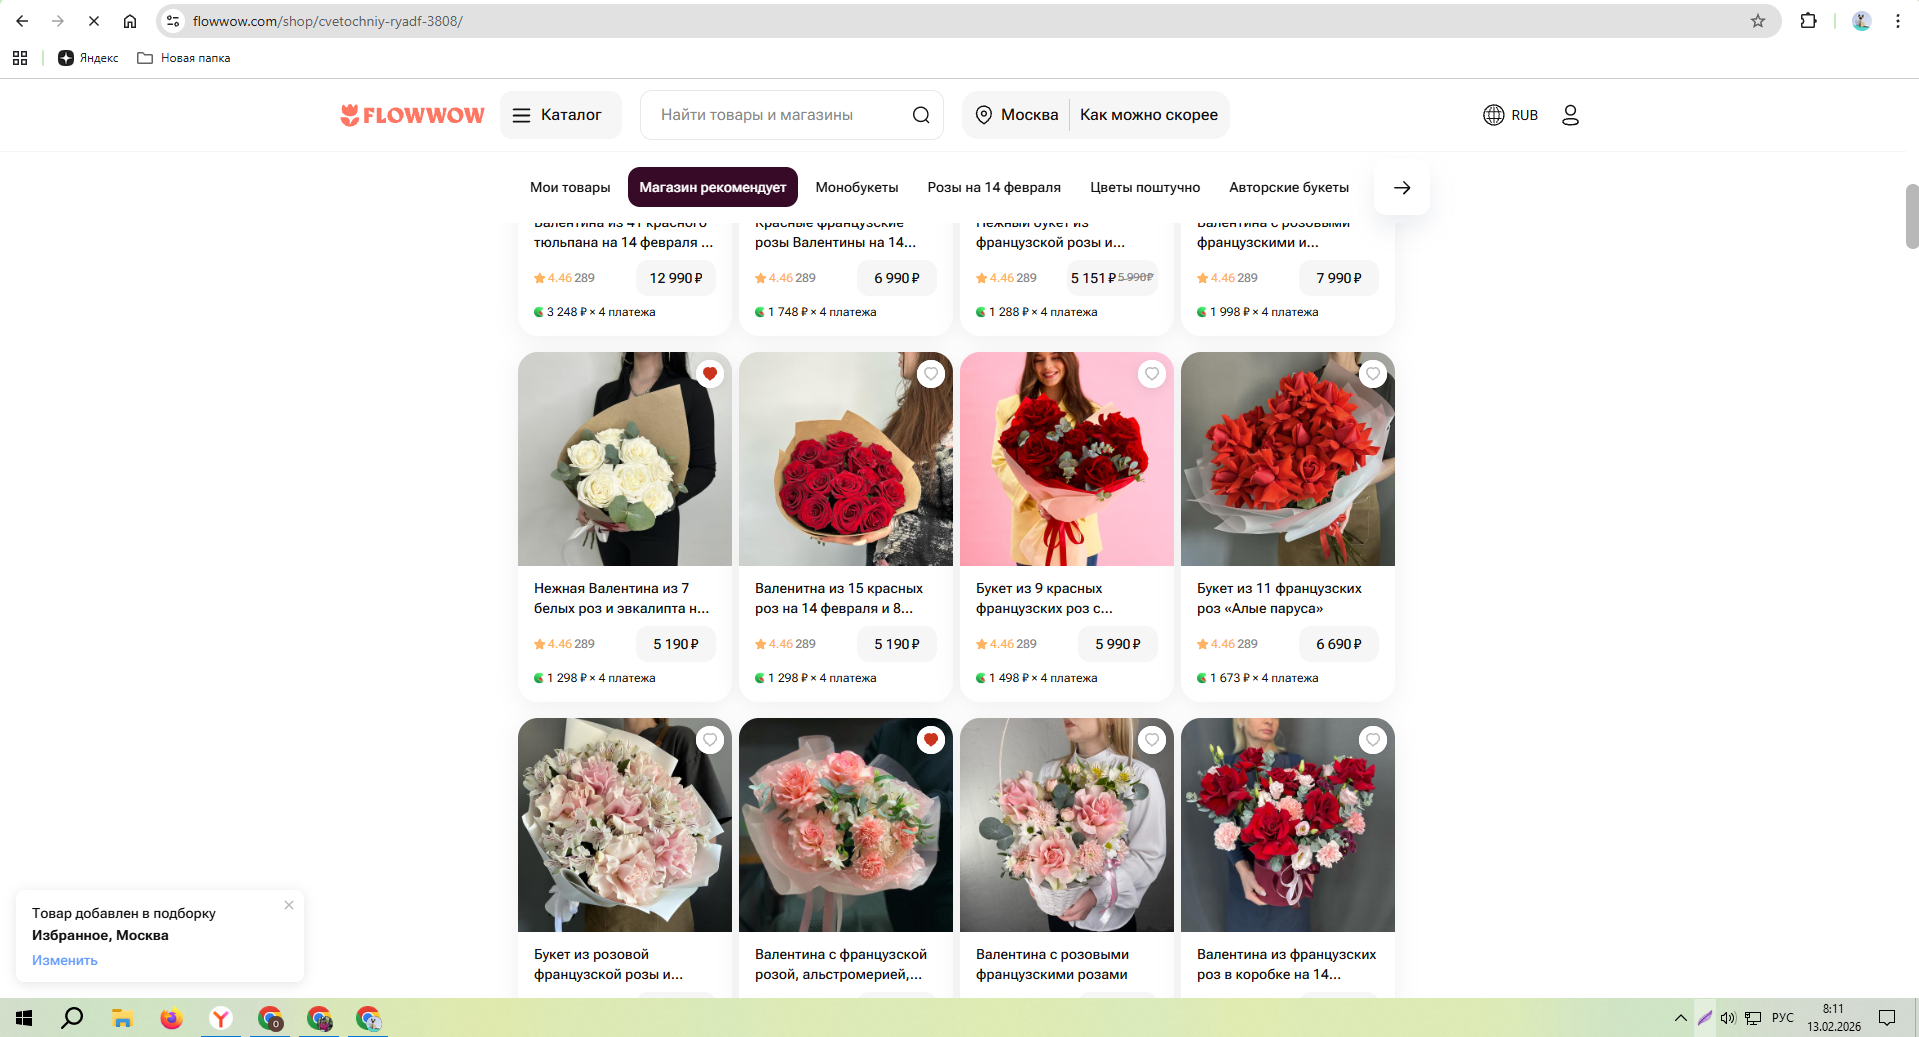This screenshot has width=1919, height=1037.
Task: Select the Магазин рекомендует tab
Action: point(712,187)
